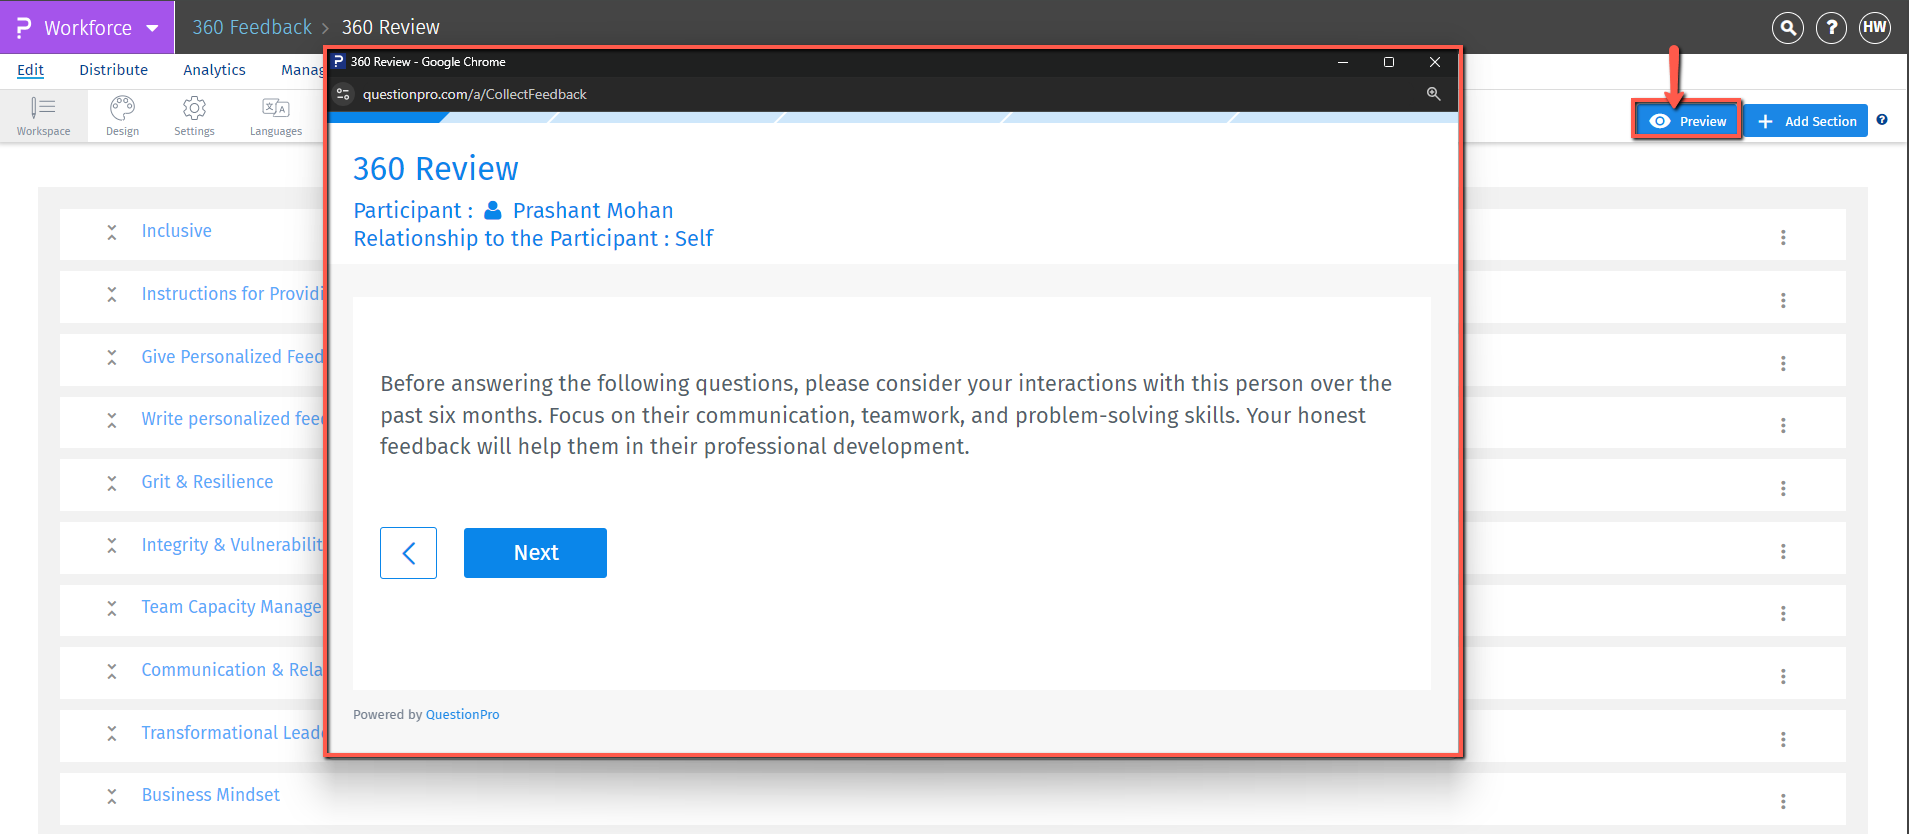1909x834 pixels.
Task: Select the Workspace toolbar icon
Action: [43, 116]
